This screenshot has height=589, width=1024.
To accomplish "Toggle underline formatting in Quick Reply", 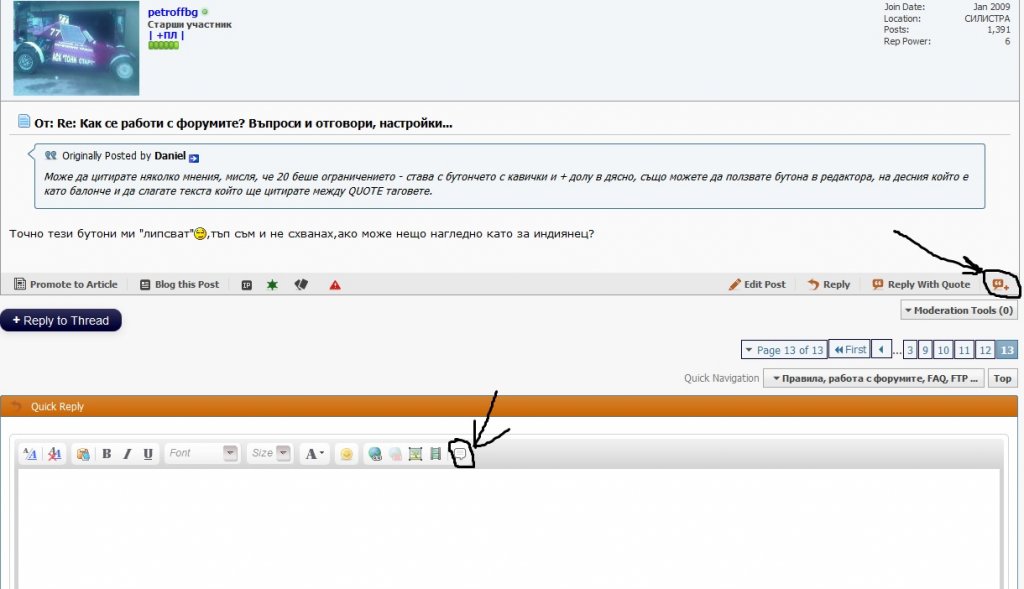I will pyautogui.click(x=148, y=454).
